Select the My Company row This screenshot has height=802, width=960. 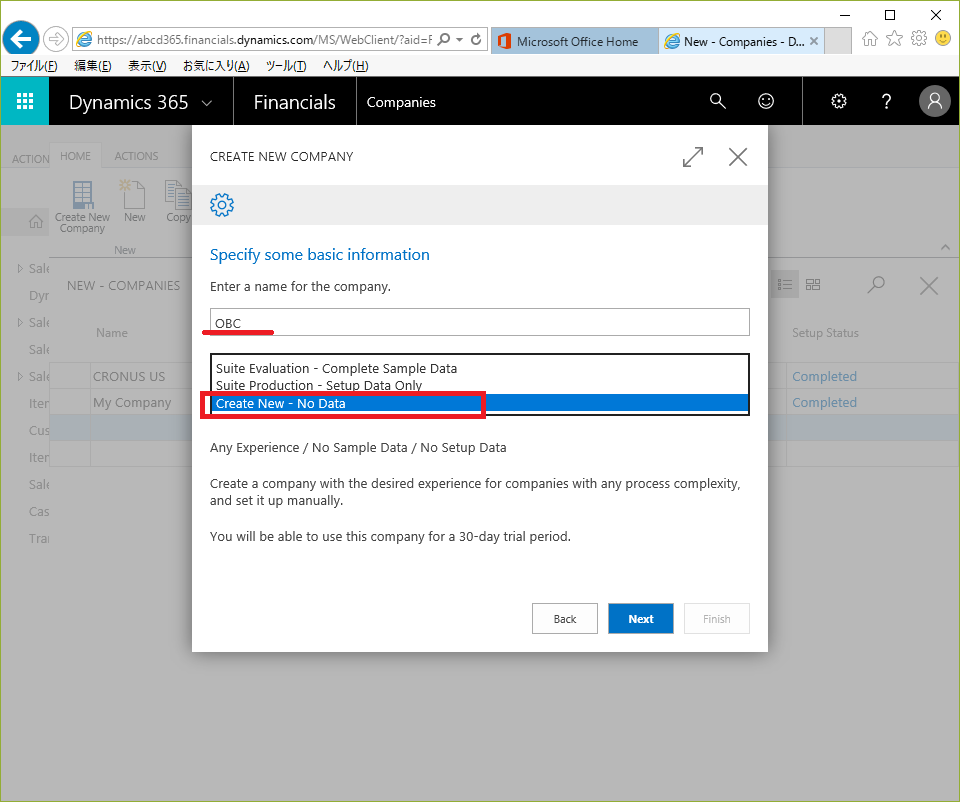(132, 402)
